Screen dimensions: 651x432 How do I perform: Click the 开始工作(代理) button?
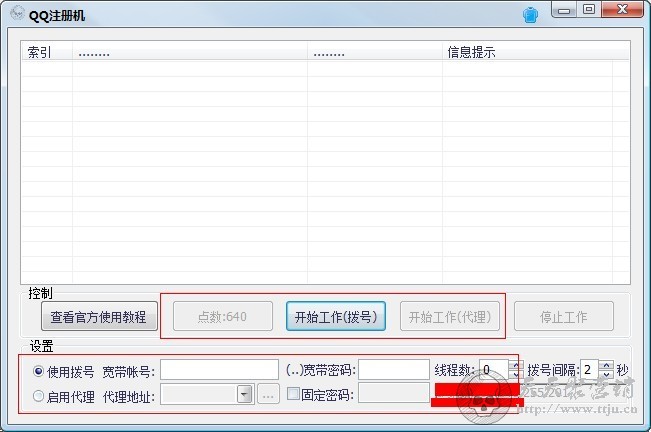(x=450, y=316)
